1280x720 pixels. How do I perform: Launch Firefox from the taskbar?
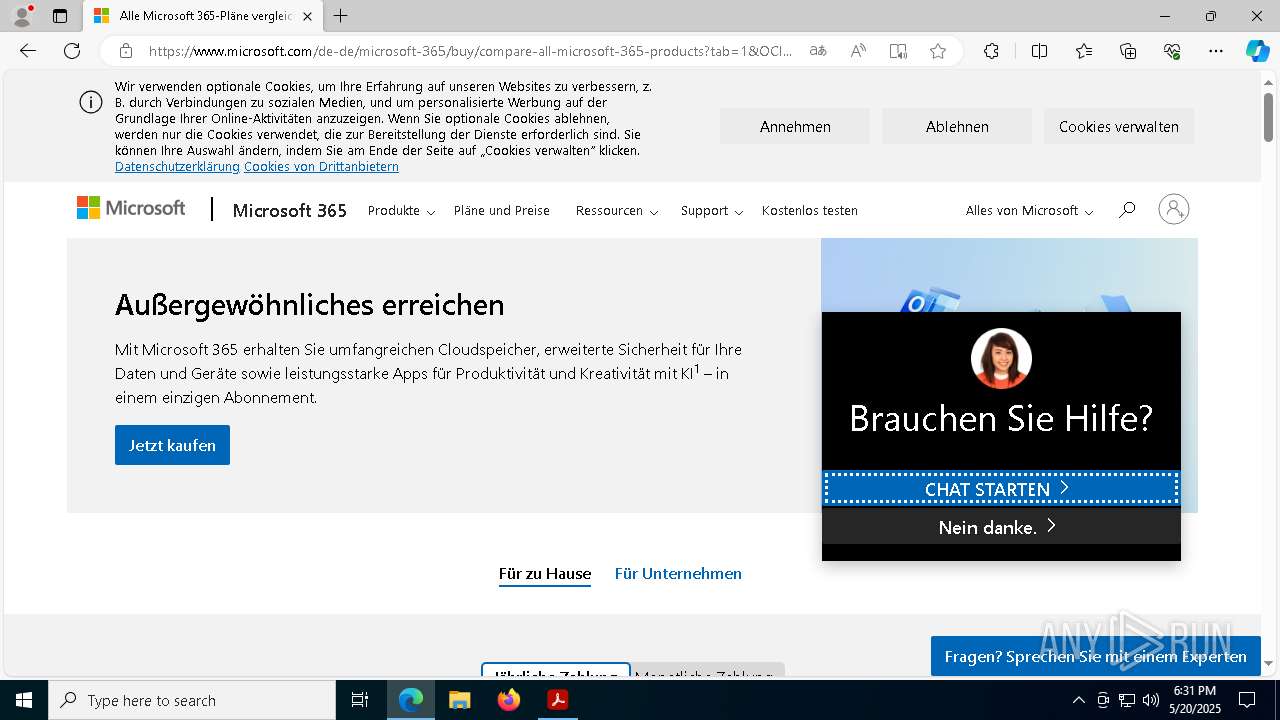click(509, 700)
